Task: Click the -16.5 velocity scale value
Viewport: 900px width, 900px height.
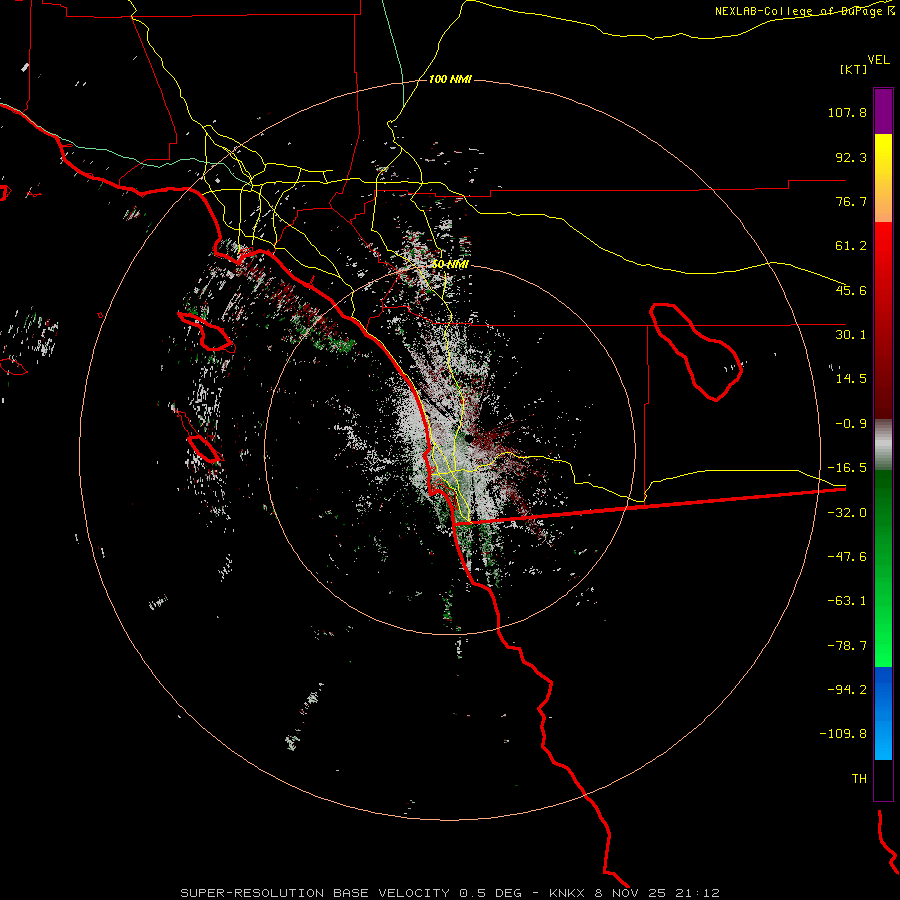Action: [x=847, y=468]
